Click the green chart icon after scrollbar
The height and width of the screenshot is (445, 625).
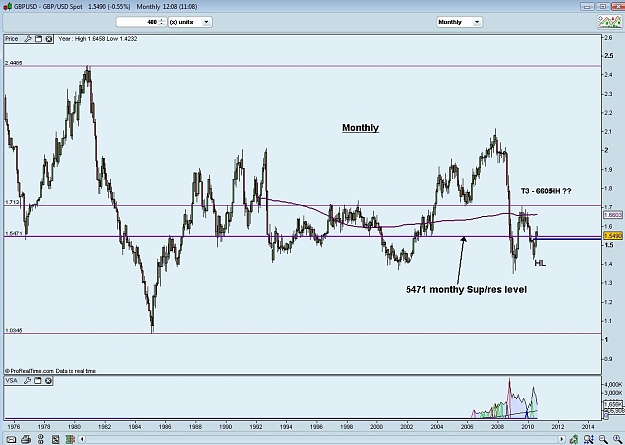(x=574, y=439)
